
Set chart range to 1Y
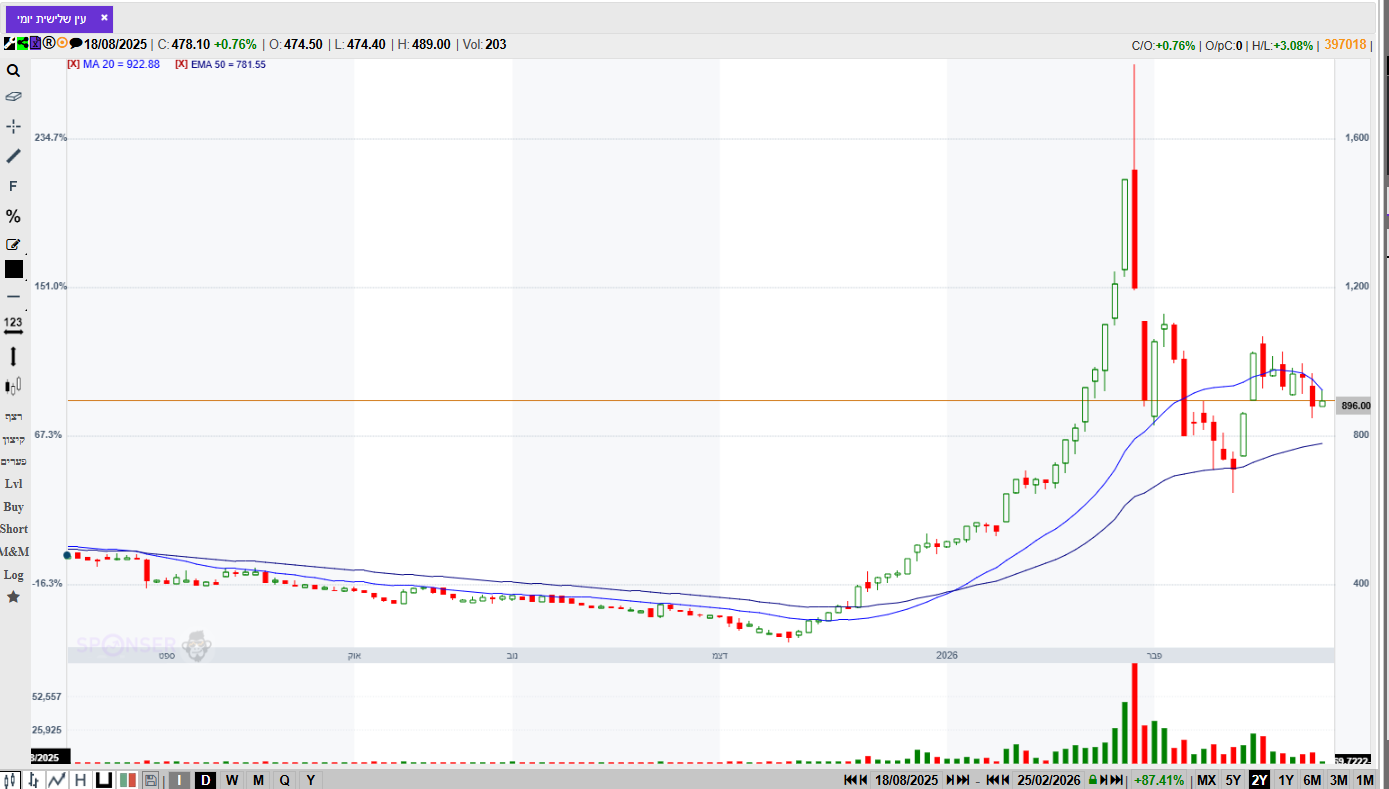1286,780
